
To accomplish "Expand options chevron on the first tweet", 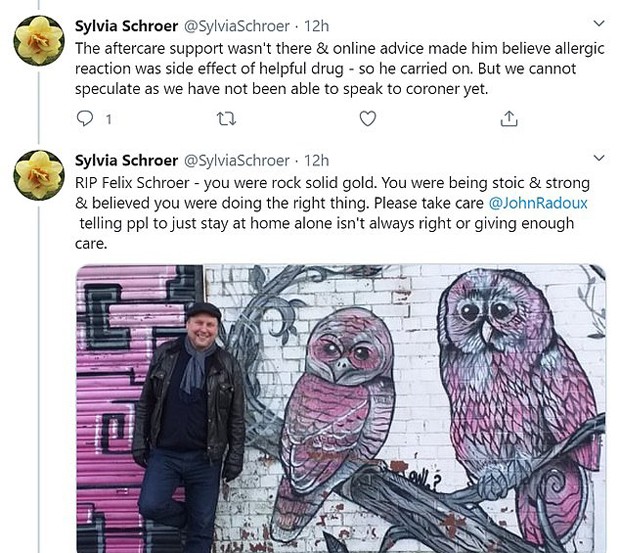I will pos(599,23).
